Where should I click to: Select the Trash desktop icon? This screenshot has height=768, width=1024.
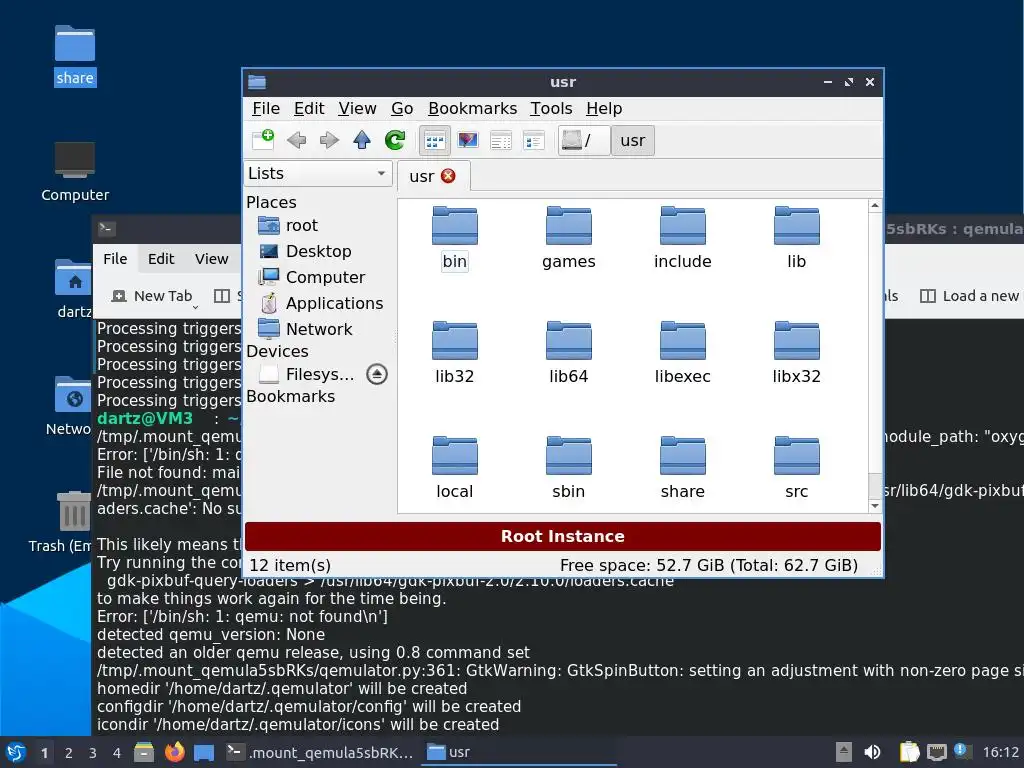point(60,522)
